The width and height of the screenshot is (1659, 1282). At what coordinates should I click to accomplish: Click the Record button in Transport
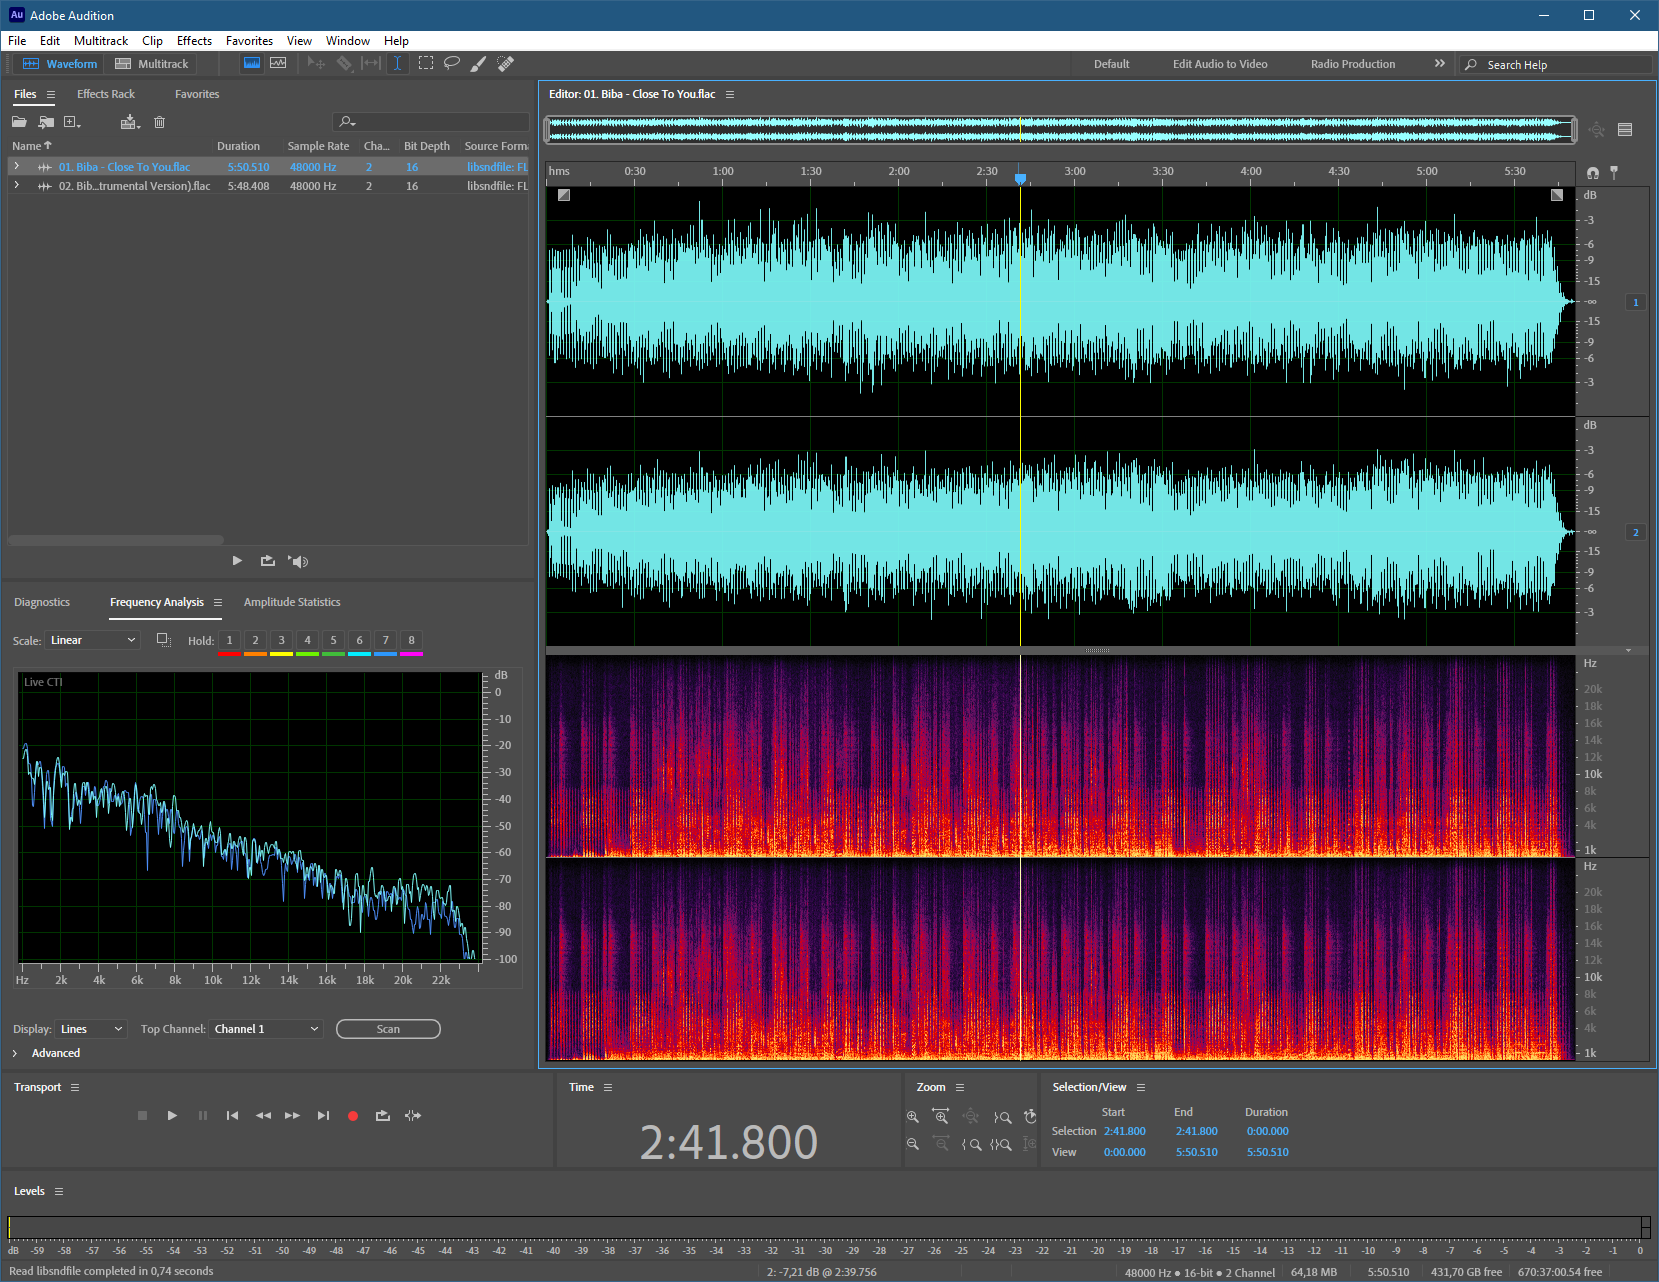353,1116
